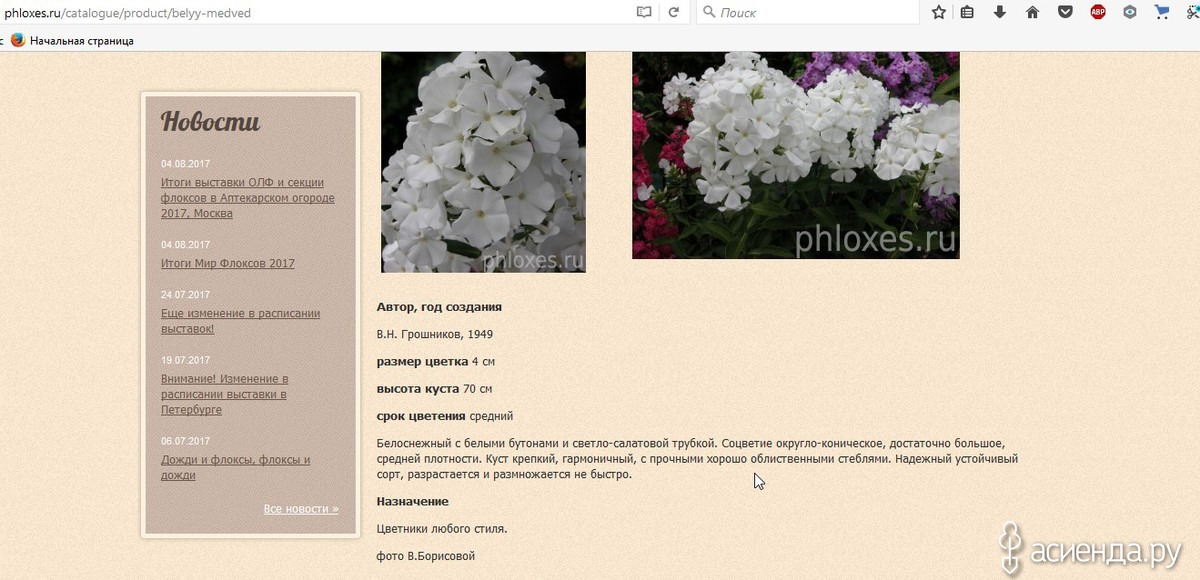Click Firefox icon of Начальная страница bookmark
Viewport: 1200px width, 580px height.
tap(18, 41)
